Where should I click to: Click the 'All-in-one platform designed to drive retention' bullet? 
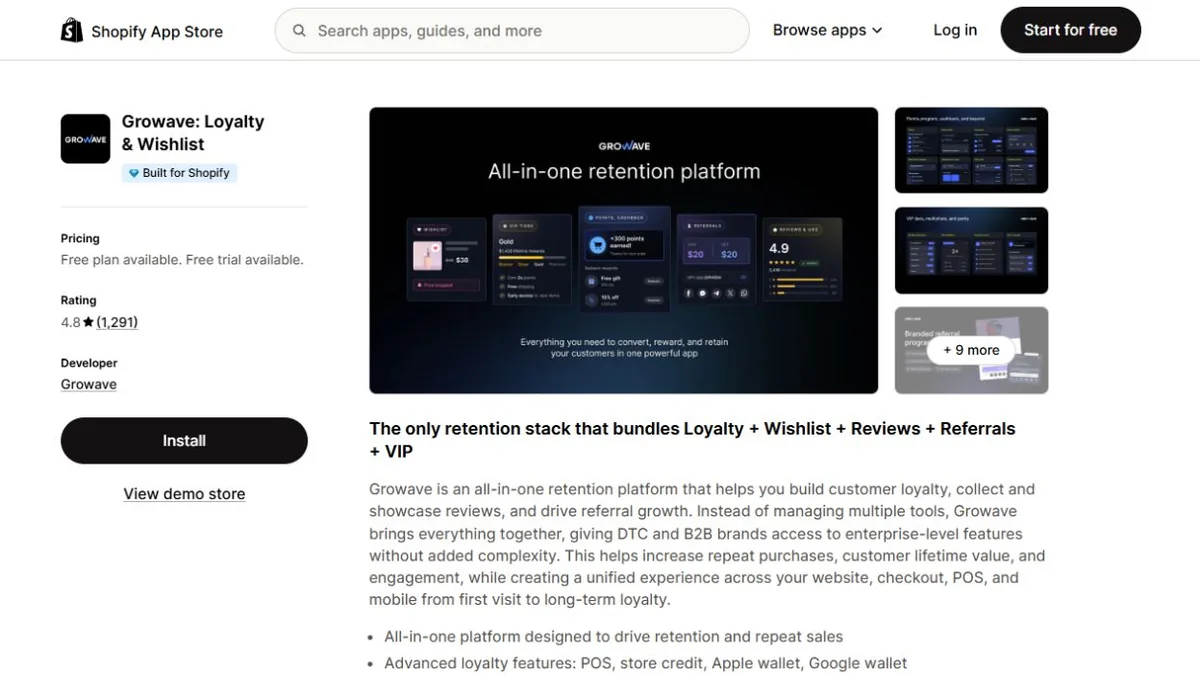pos(614,637)
